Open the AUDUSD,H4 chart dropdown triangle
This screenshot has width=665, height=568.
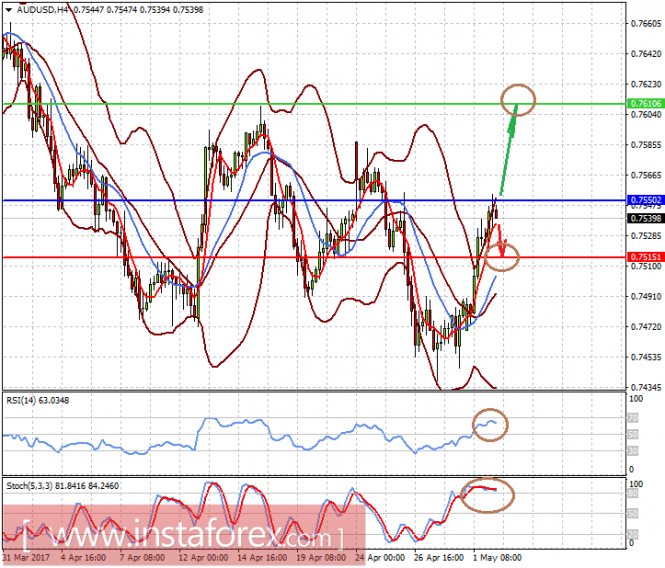click(8, 10)
